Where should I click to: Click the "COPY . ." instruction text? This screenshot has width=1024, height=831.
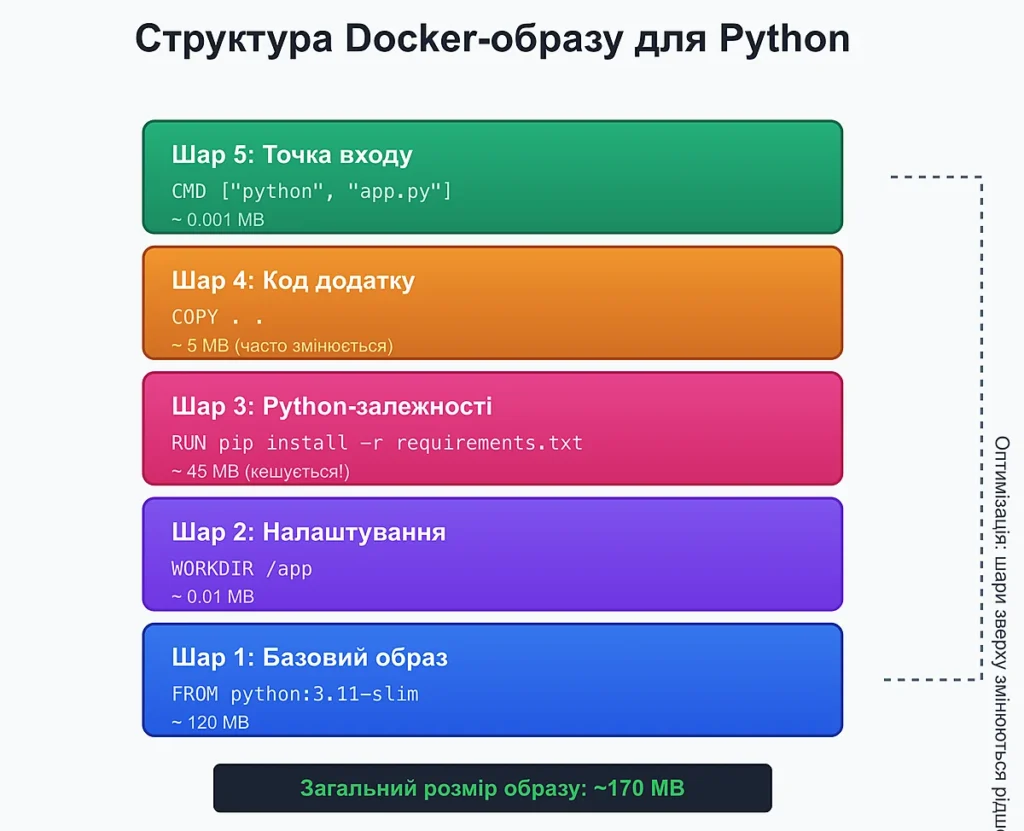(x=217, y=317)
